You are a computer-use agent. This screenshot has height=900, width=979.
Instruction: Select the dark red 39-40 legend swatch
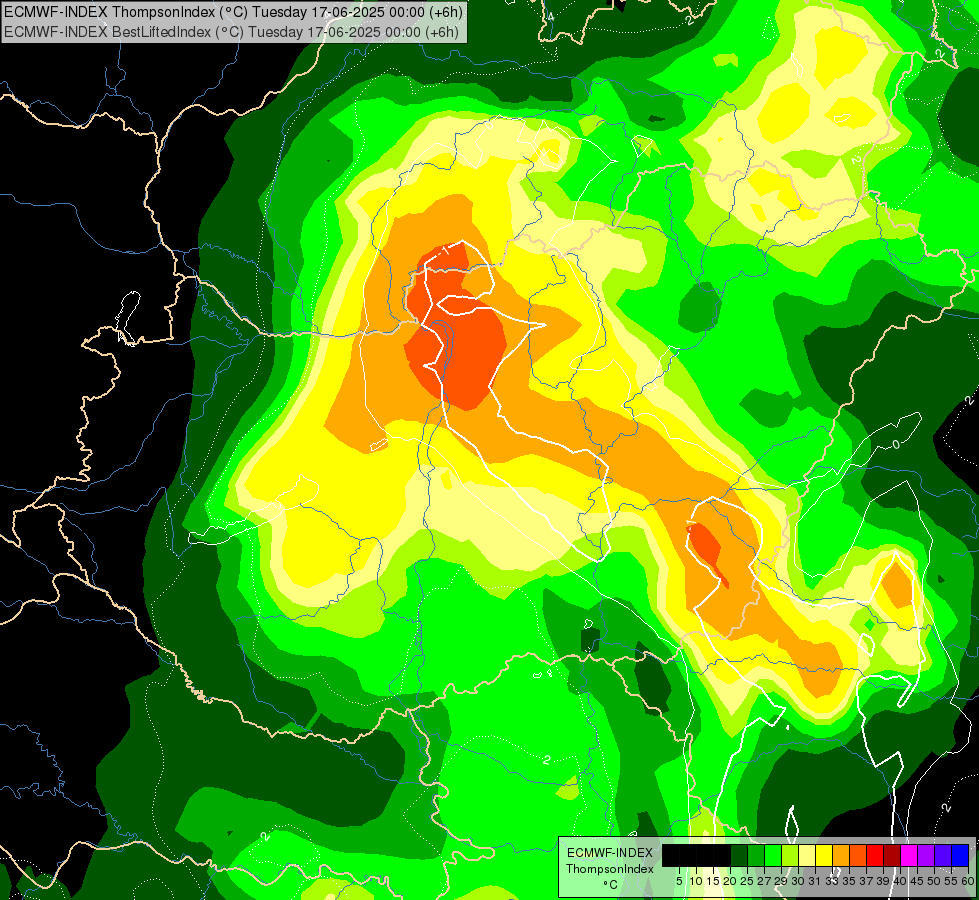coord(892,855)
